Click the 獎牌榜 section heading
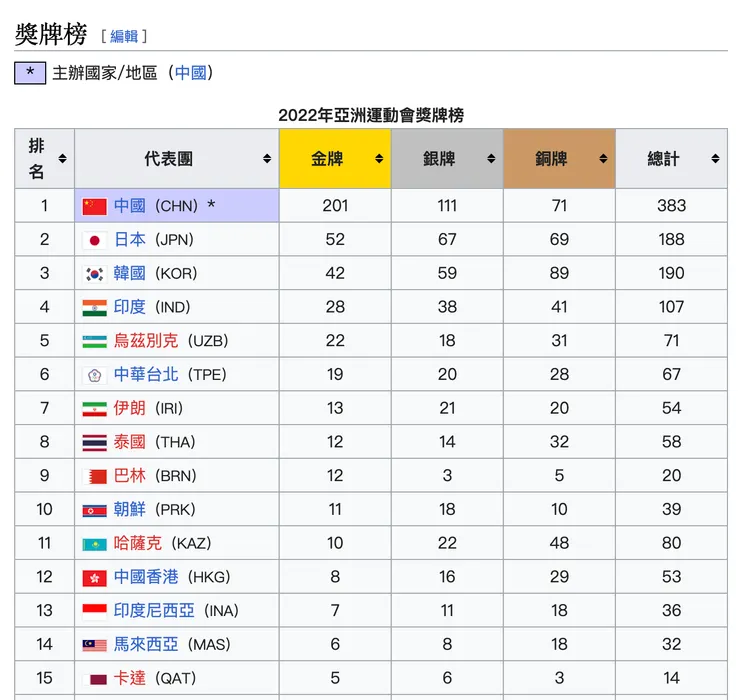740x700 pixels. (x=51, y=34)
